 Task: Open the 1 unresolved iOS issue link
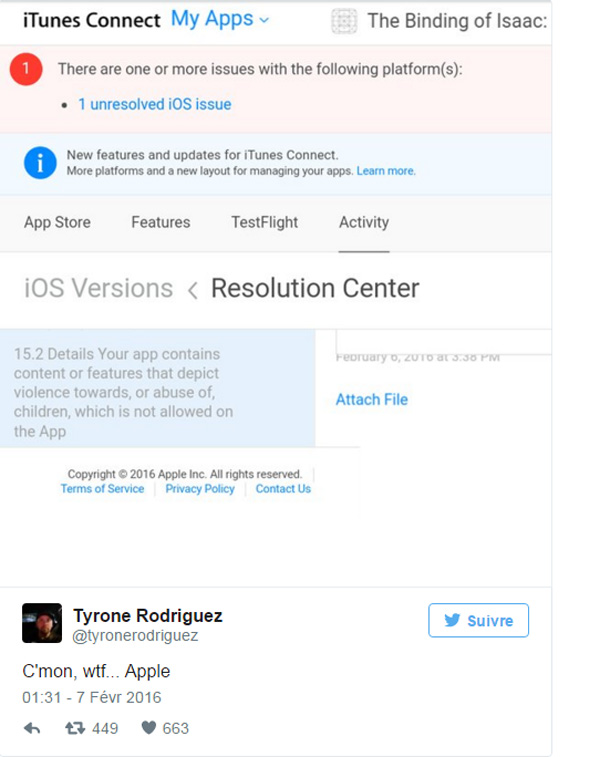[x=155, y=104]
